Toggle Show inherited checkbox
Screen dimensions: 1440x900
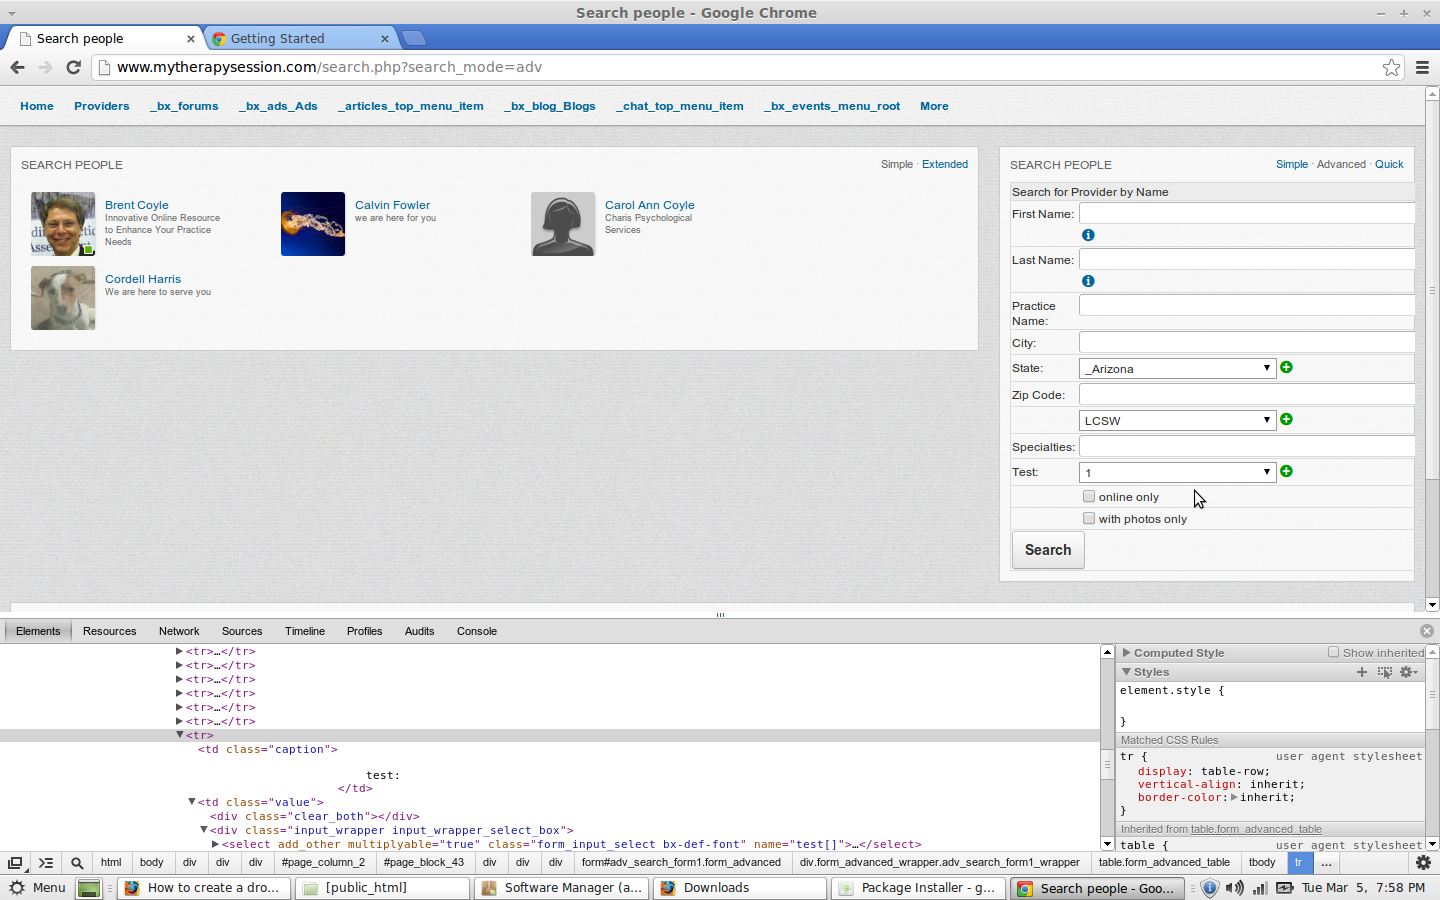[1333, 652]
